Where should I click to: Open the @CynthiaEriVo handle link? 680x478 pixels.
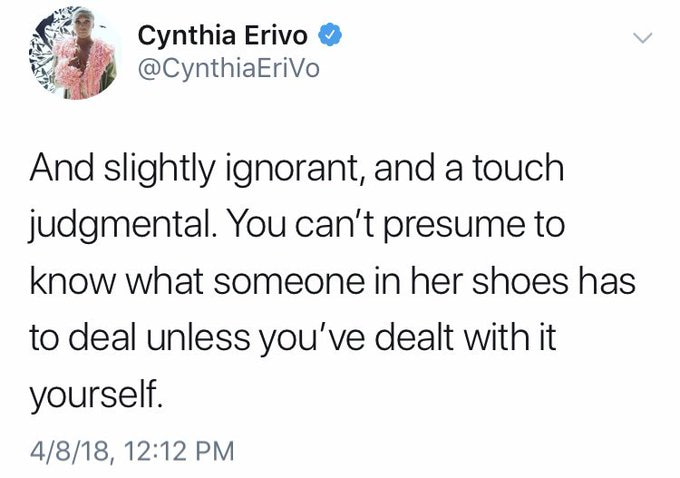click(228, 71)
